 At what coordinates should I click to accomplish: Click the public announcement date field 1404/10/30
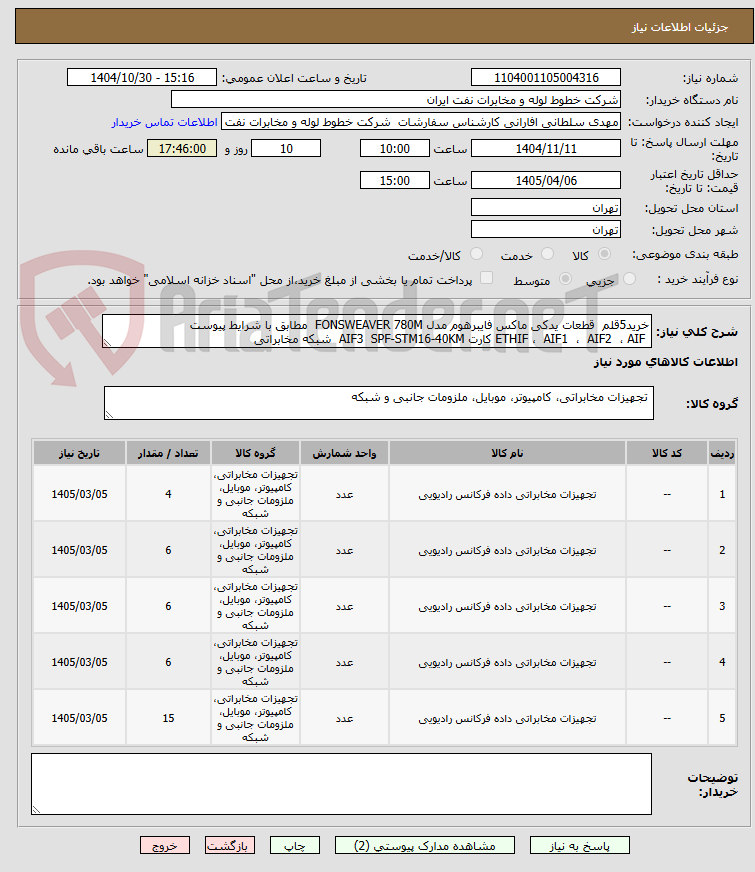[x=142, y=77]
